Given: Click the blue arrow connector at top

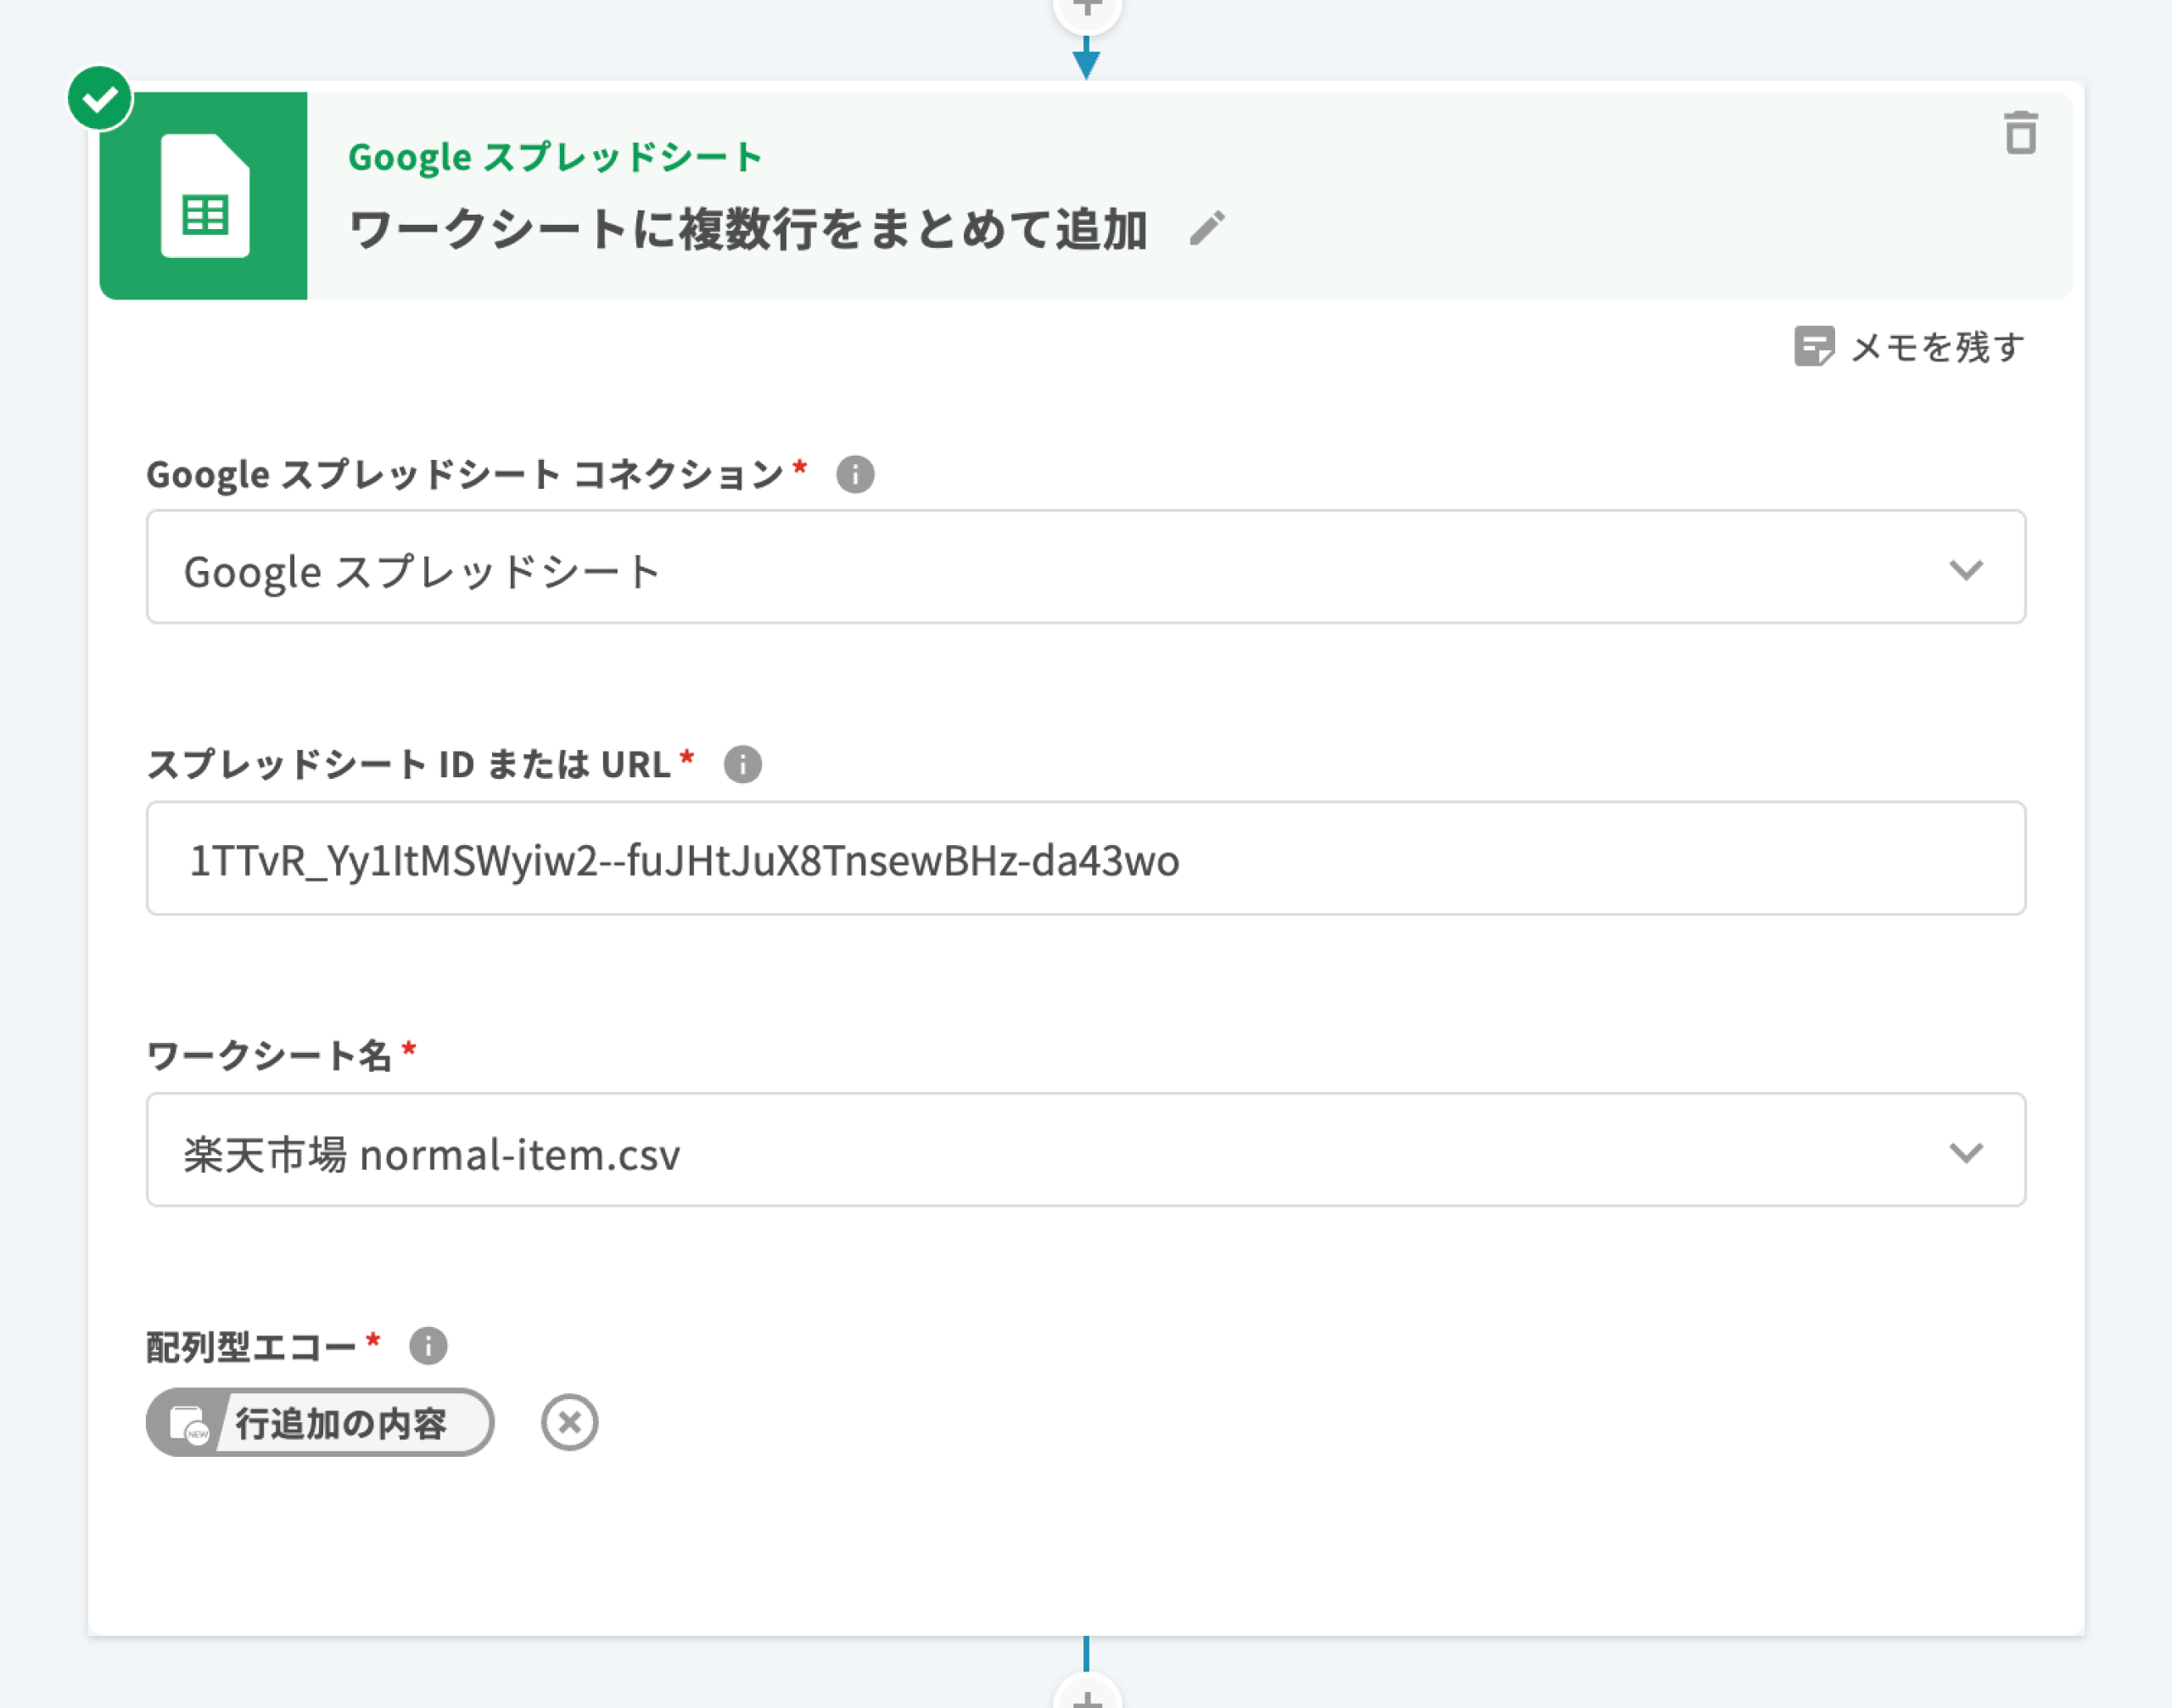Looking at the screenshot, I should point(1086,60).
